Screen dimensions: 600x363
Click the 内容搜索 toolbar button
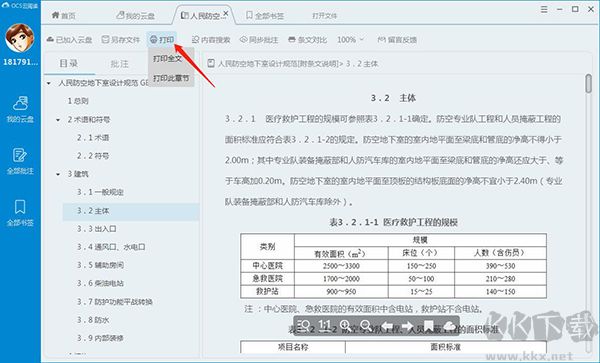[x=211, y=40]
